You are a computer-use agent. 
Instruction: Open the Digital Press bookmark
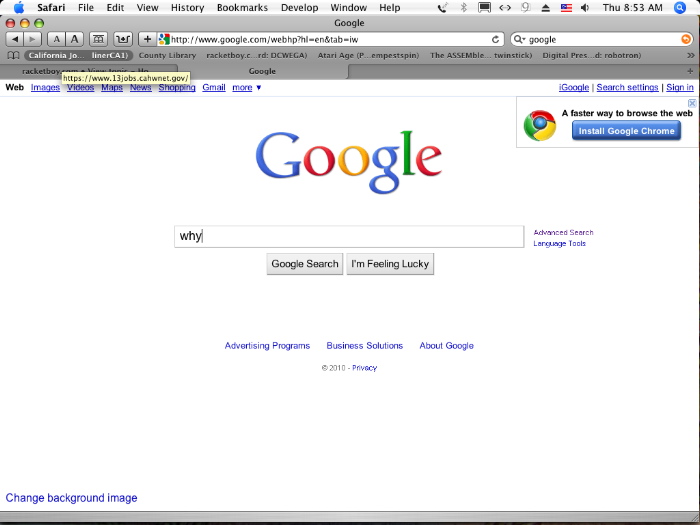click(592, 55)
